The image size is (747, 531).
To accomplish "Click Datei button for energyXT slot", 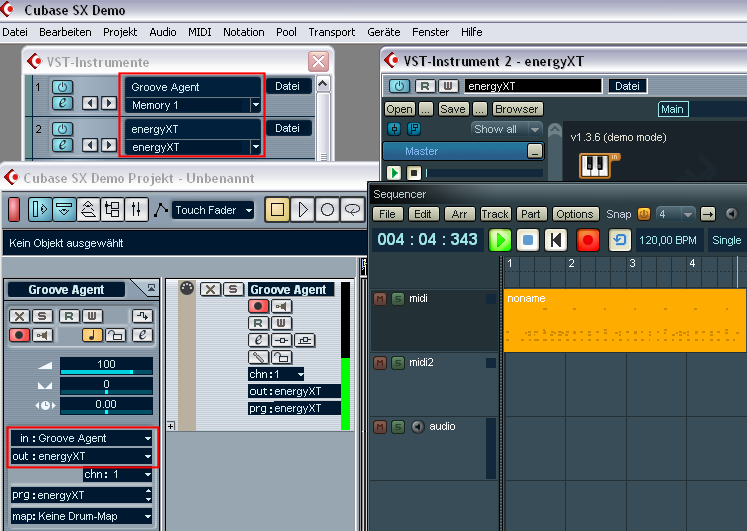I will [x=288, y=128].
